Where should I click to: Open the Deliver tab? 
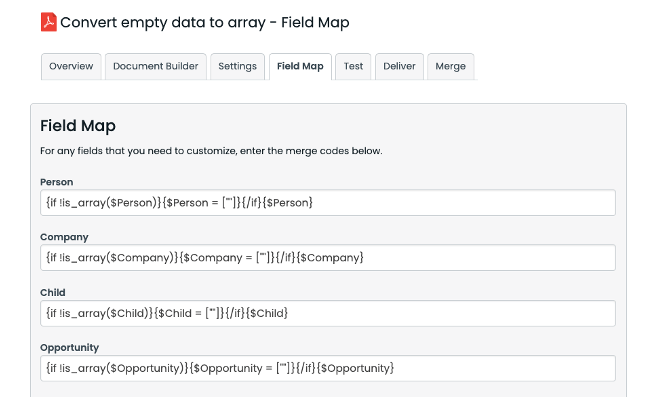click(x=399, y=67)
